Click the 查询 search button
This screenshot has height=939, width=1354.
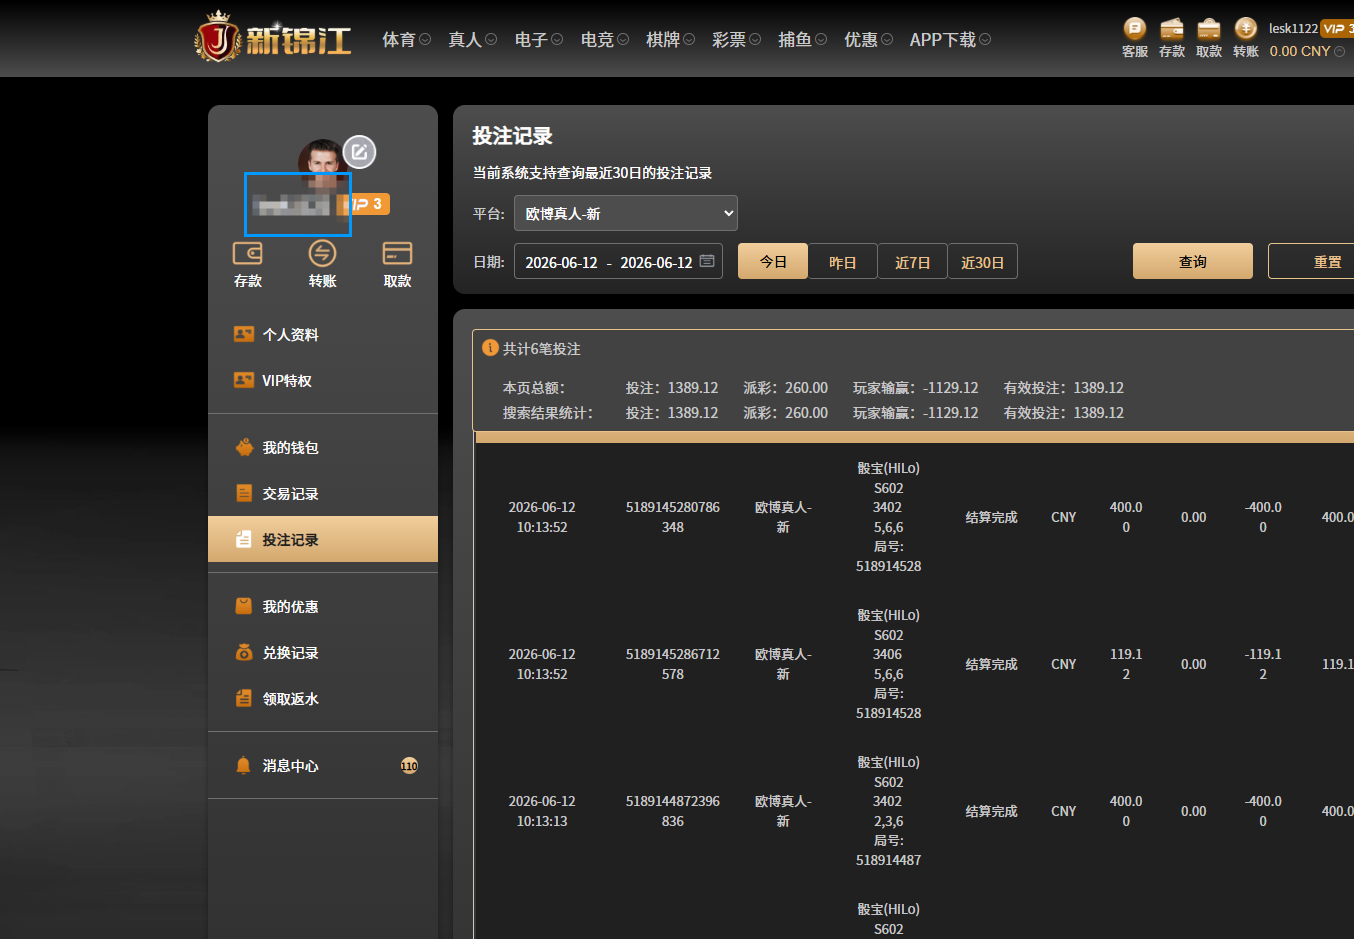[1193, 261]
